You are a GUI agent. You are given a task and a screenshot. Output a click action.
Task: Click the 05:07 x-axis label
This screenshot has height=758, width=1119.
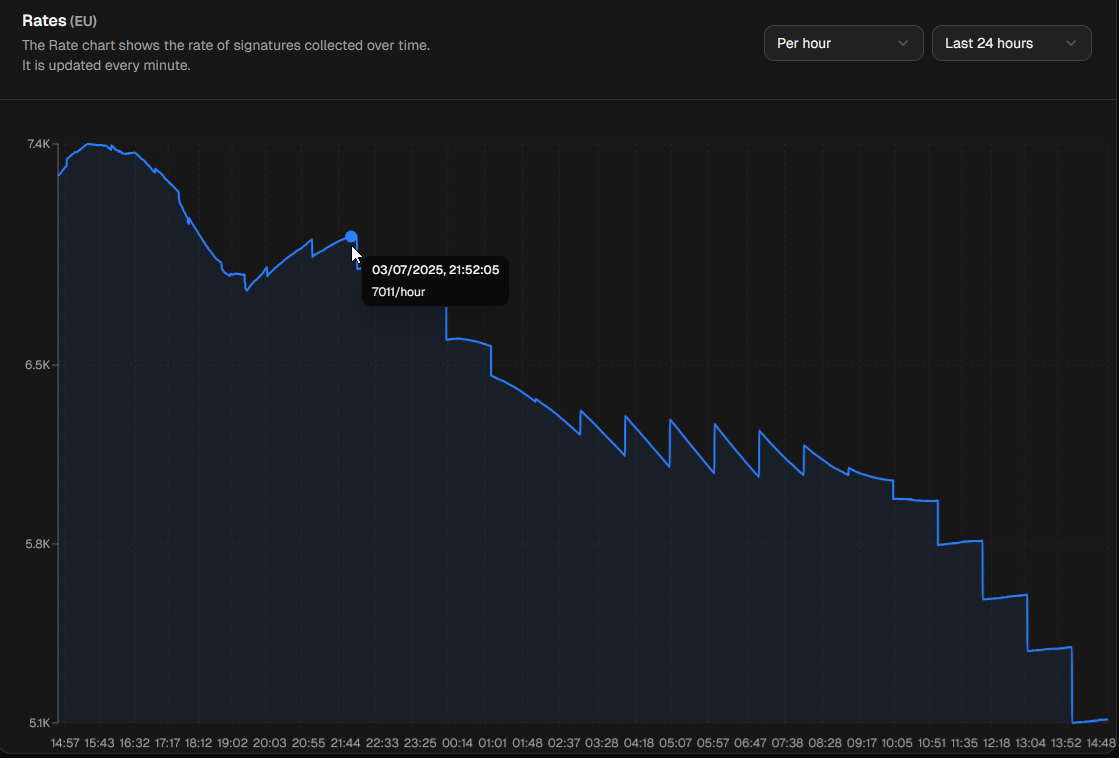[675, 743]
